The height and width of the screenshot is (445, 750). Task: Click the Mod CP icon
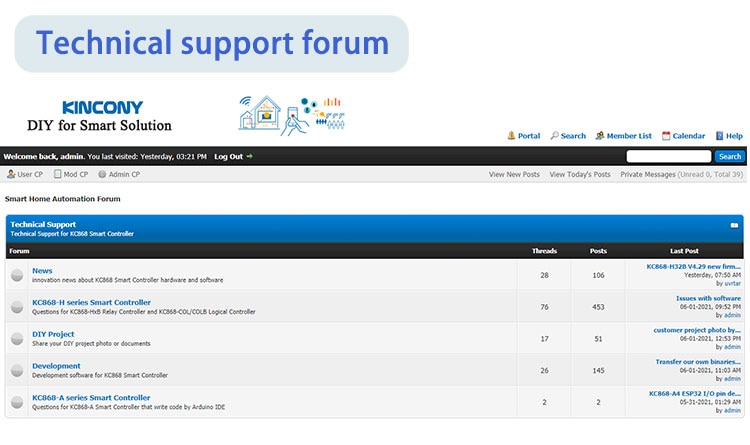(x=57, y=174)
